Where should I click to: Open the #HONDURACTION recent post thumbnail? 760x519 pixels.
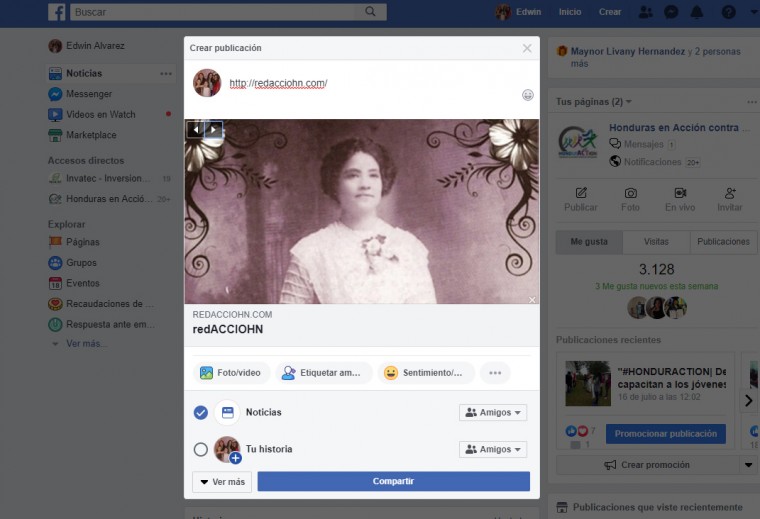pos(588,383)
